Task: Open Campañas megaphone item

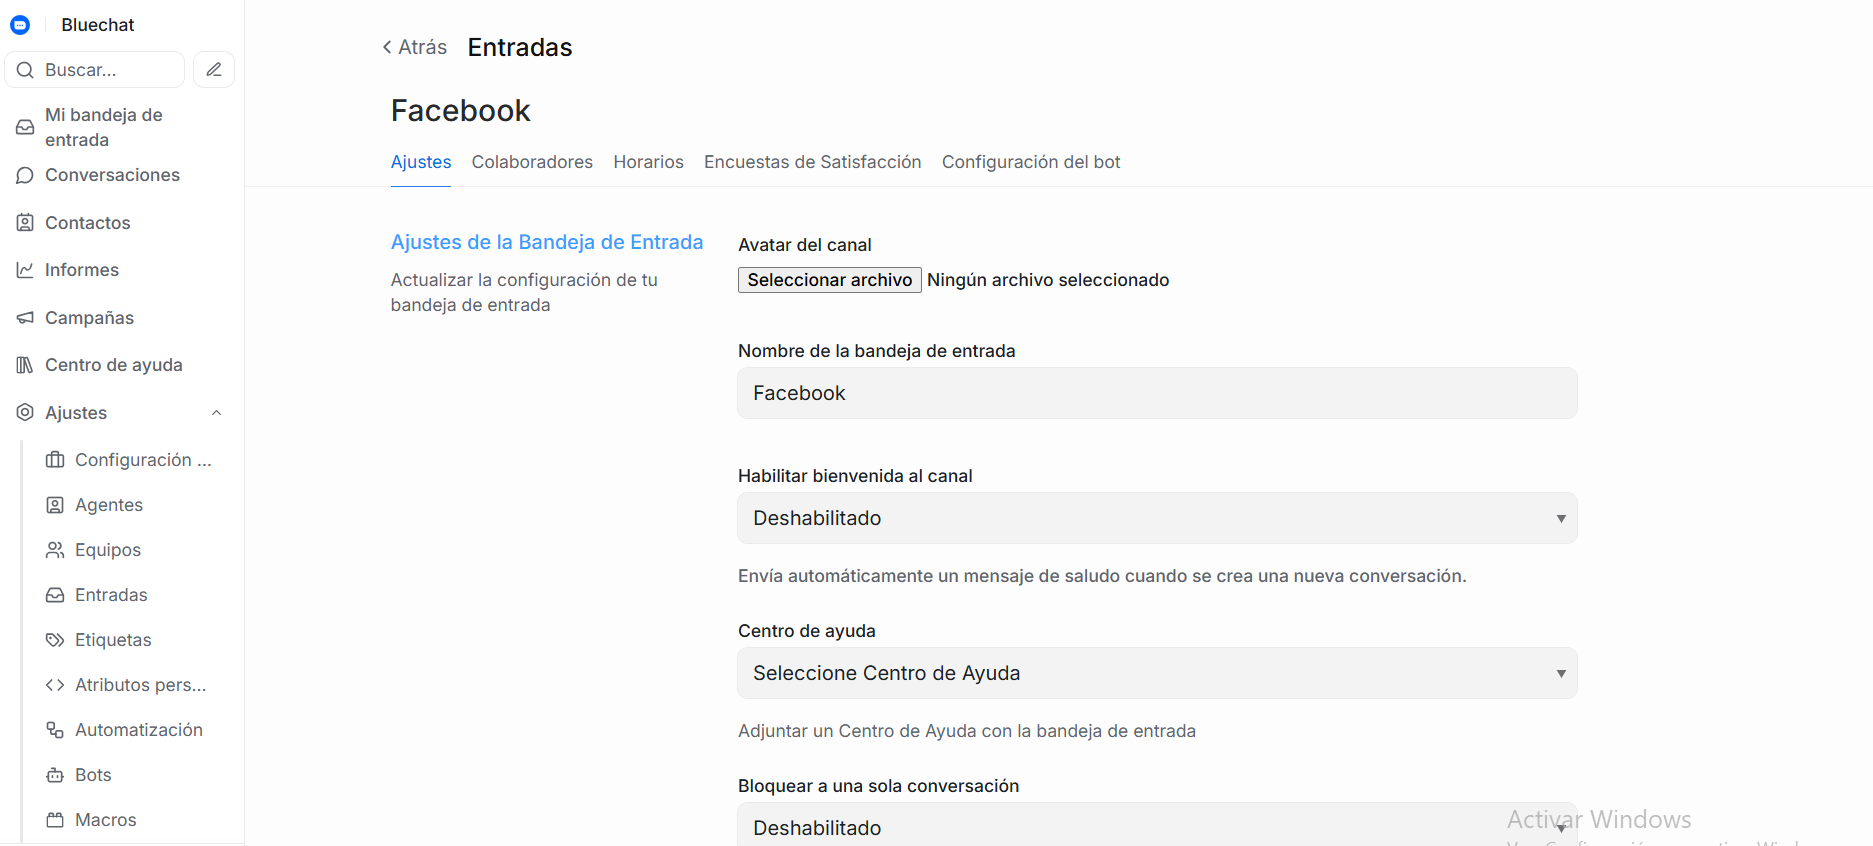Action: coord(89,318)
